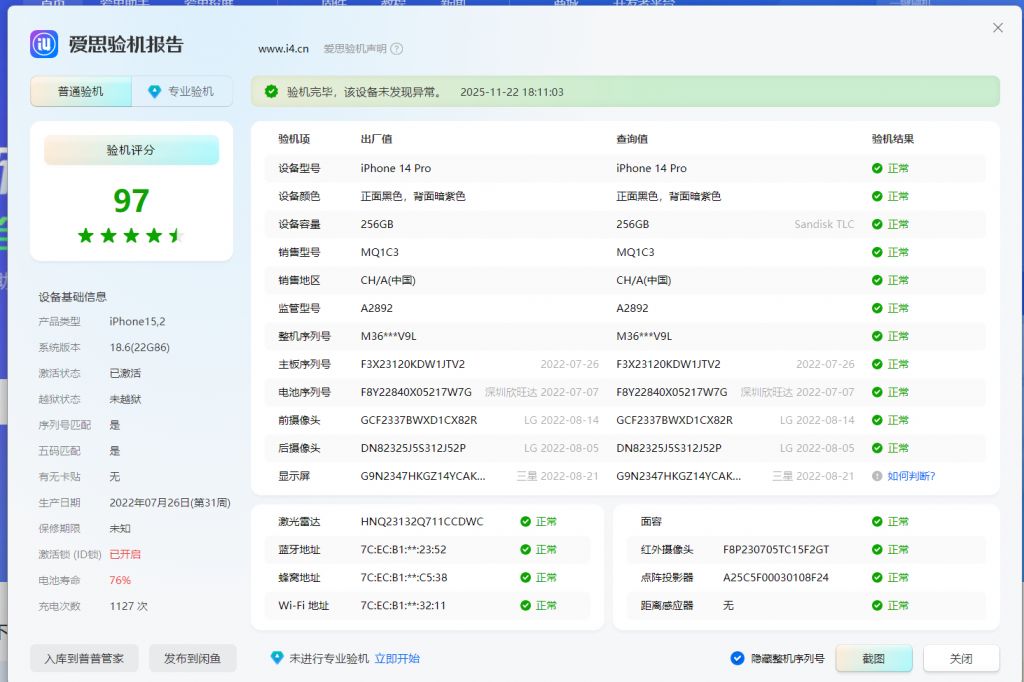Click the green check beside Wi-Fi 地址
Image resolution: width=1024 pixels, height=682 pixels.
525,607
